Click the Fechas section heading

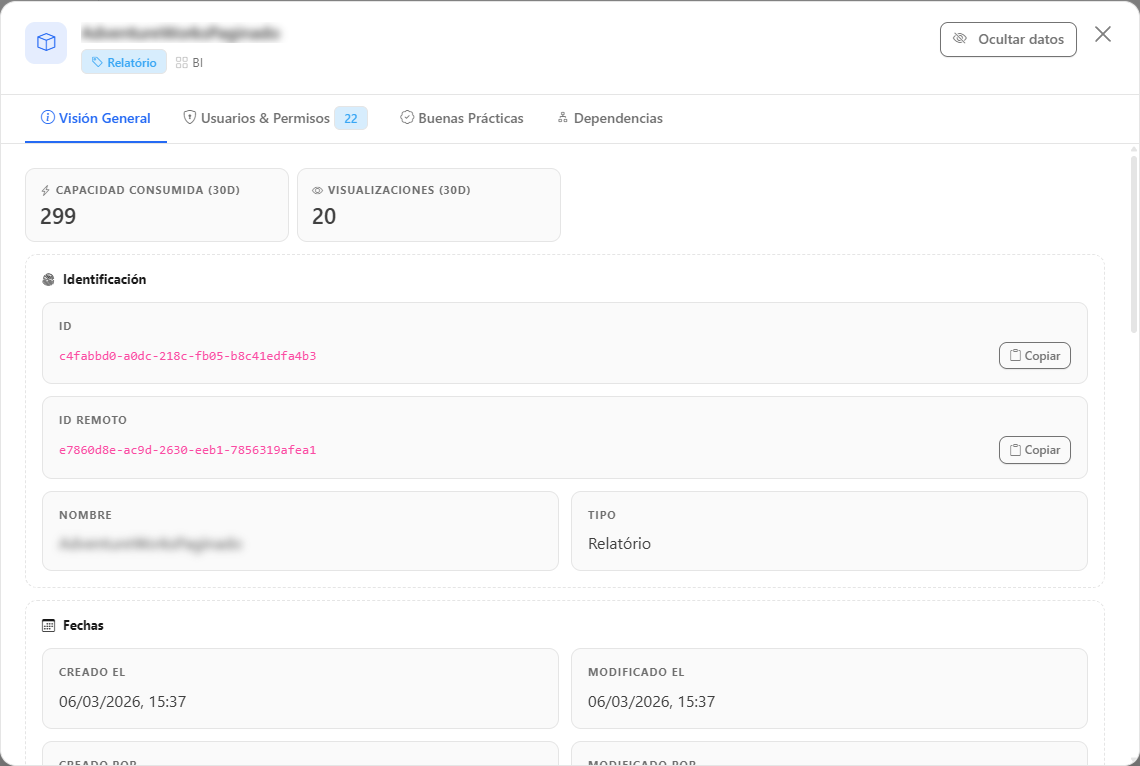pyautogui.click(x=84, y=626)
